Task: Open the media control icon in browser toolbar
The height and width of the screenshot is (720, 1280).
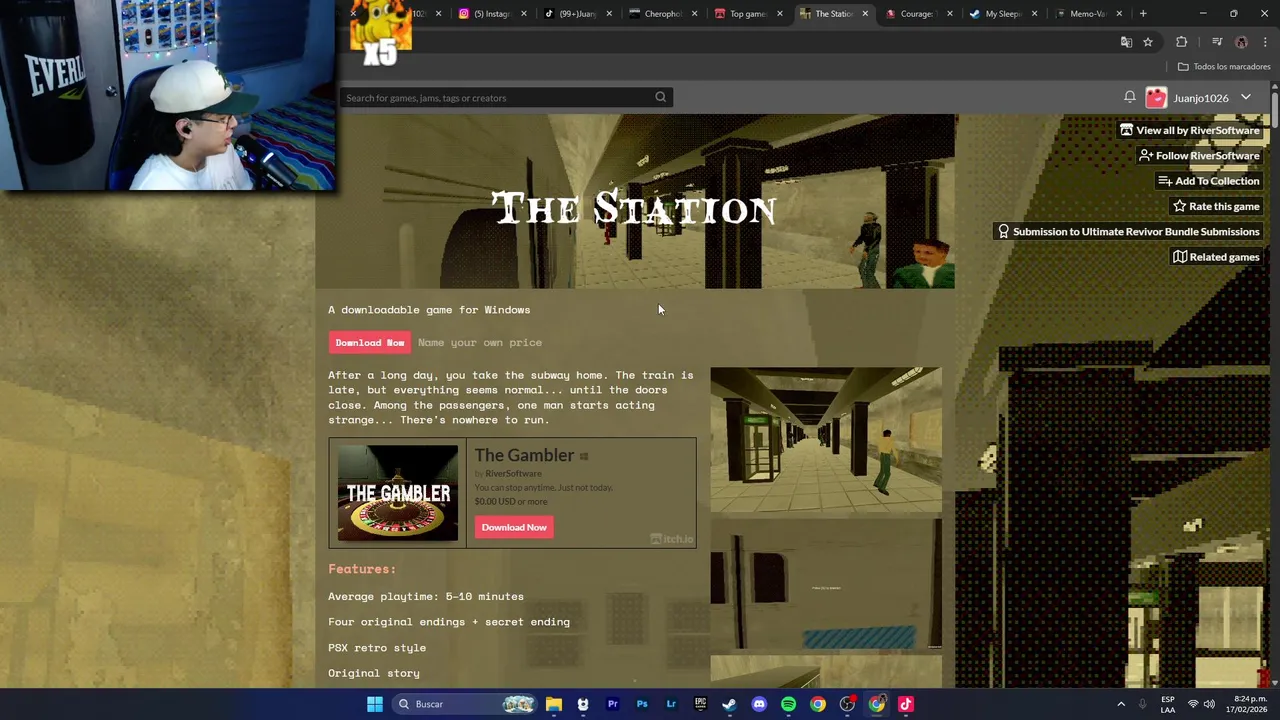Action: pos(1217,42)
